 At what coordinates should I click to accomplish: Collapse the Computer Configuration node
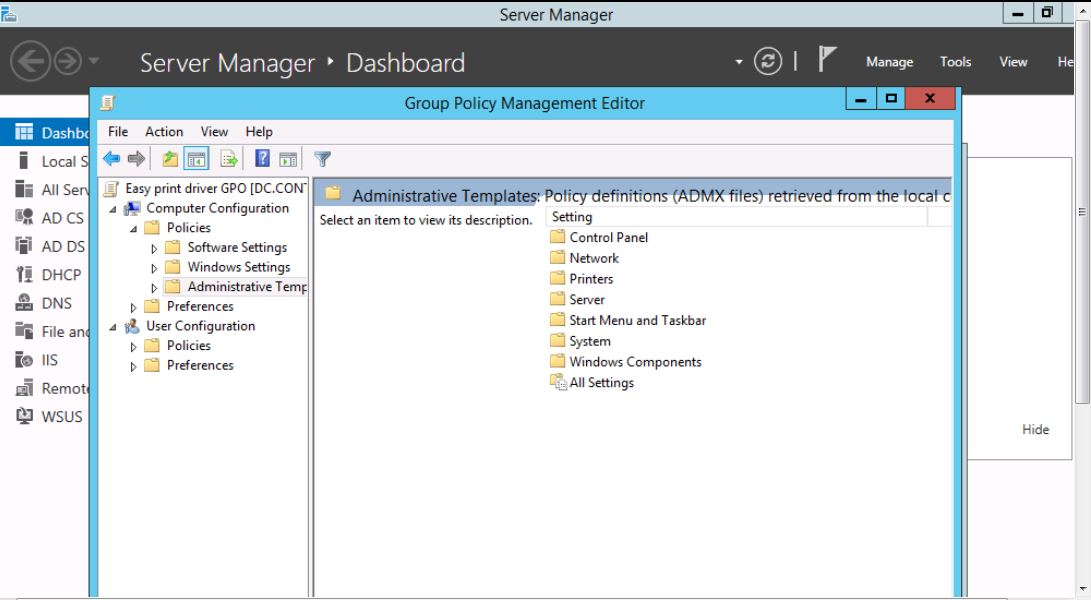point(113,209)
